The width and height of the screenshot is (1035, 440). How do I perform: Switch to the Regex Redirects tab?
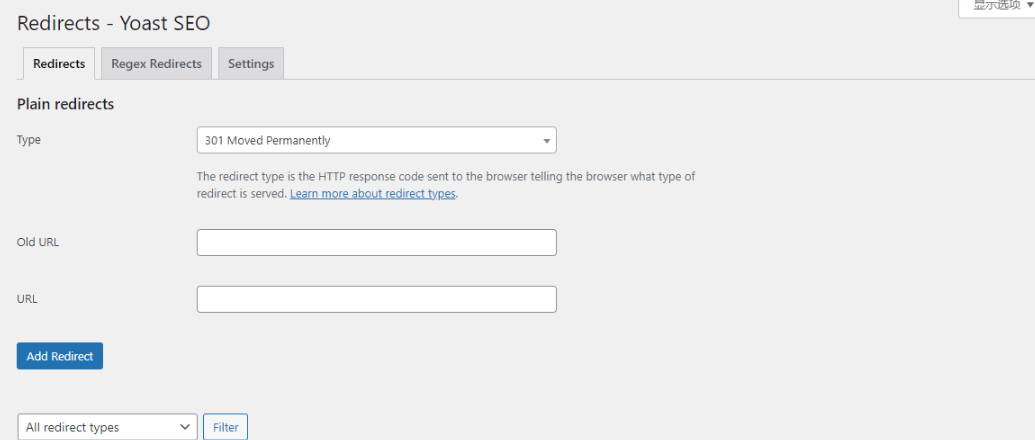pos(156,63)
